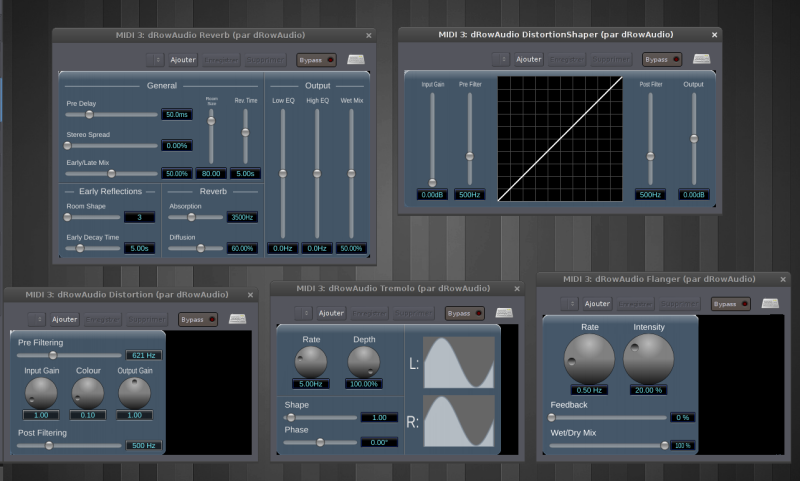Screen dimensions: 800x481
Task: Toggle Bypass in Distortion window
Action: coord(198,319)
